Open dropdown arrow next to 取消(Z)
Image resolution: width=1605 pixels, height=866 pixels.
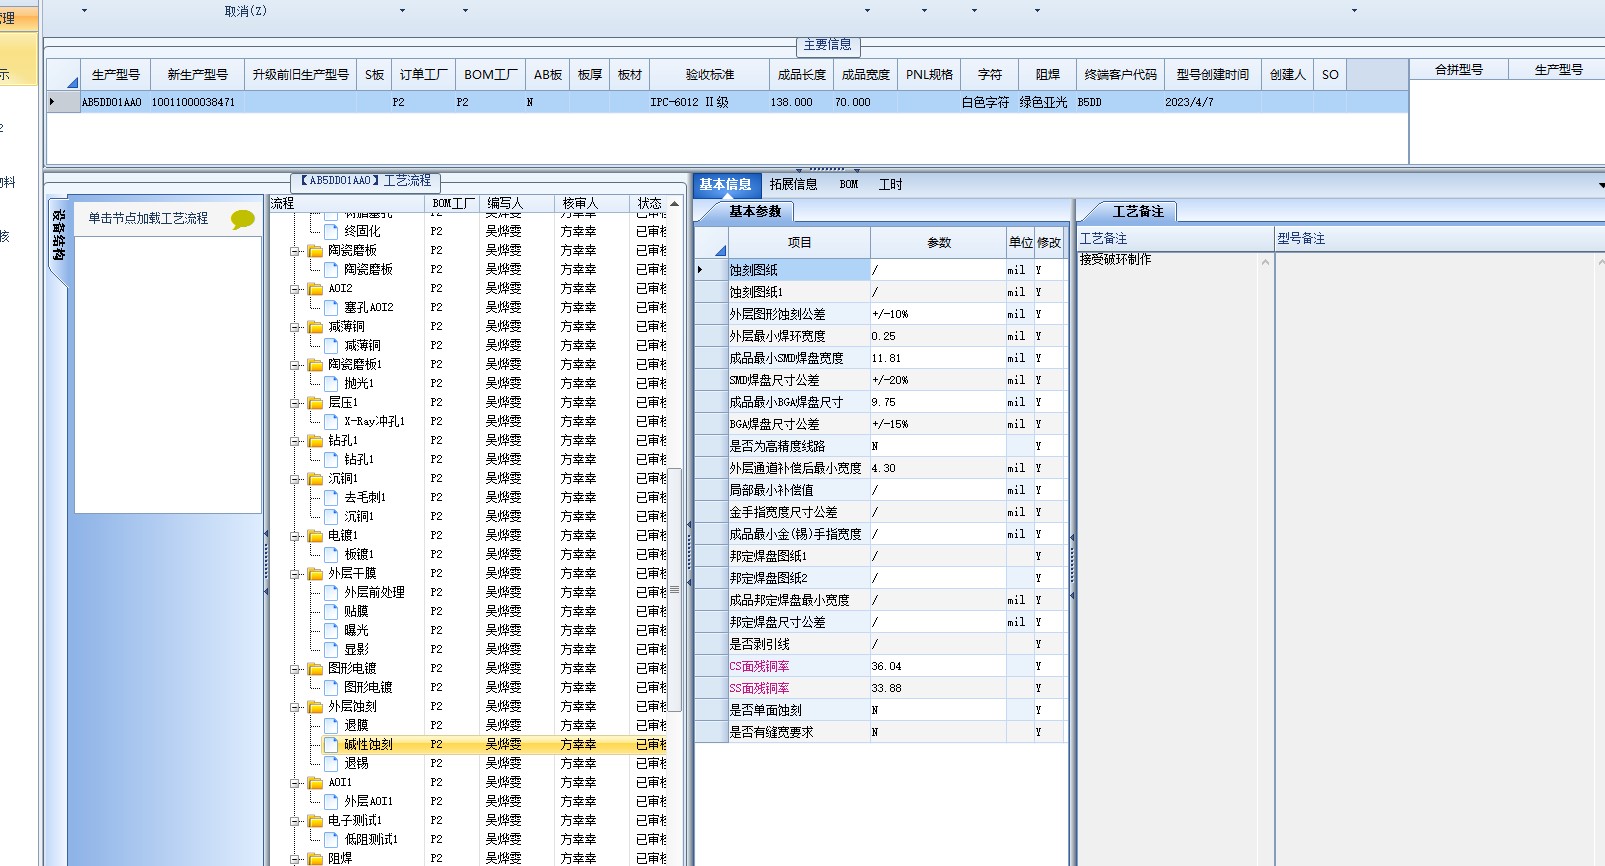pyautogui.click(x=403, y=11)
